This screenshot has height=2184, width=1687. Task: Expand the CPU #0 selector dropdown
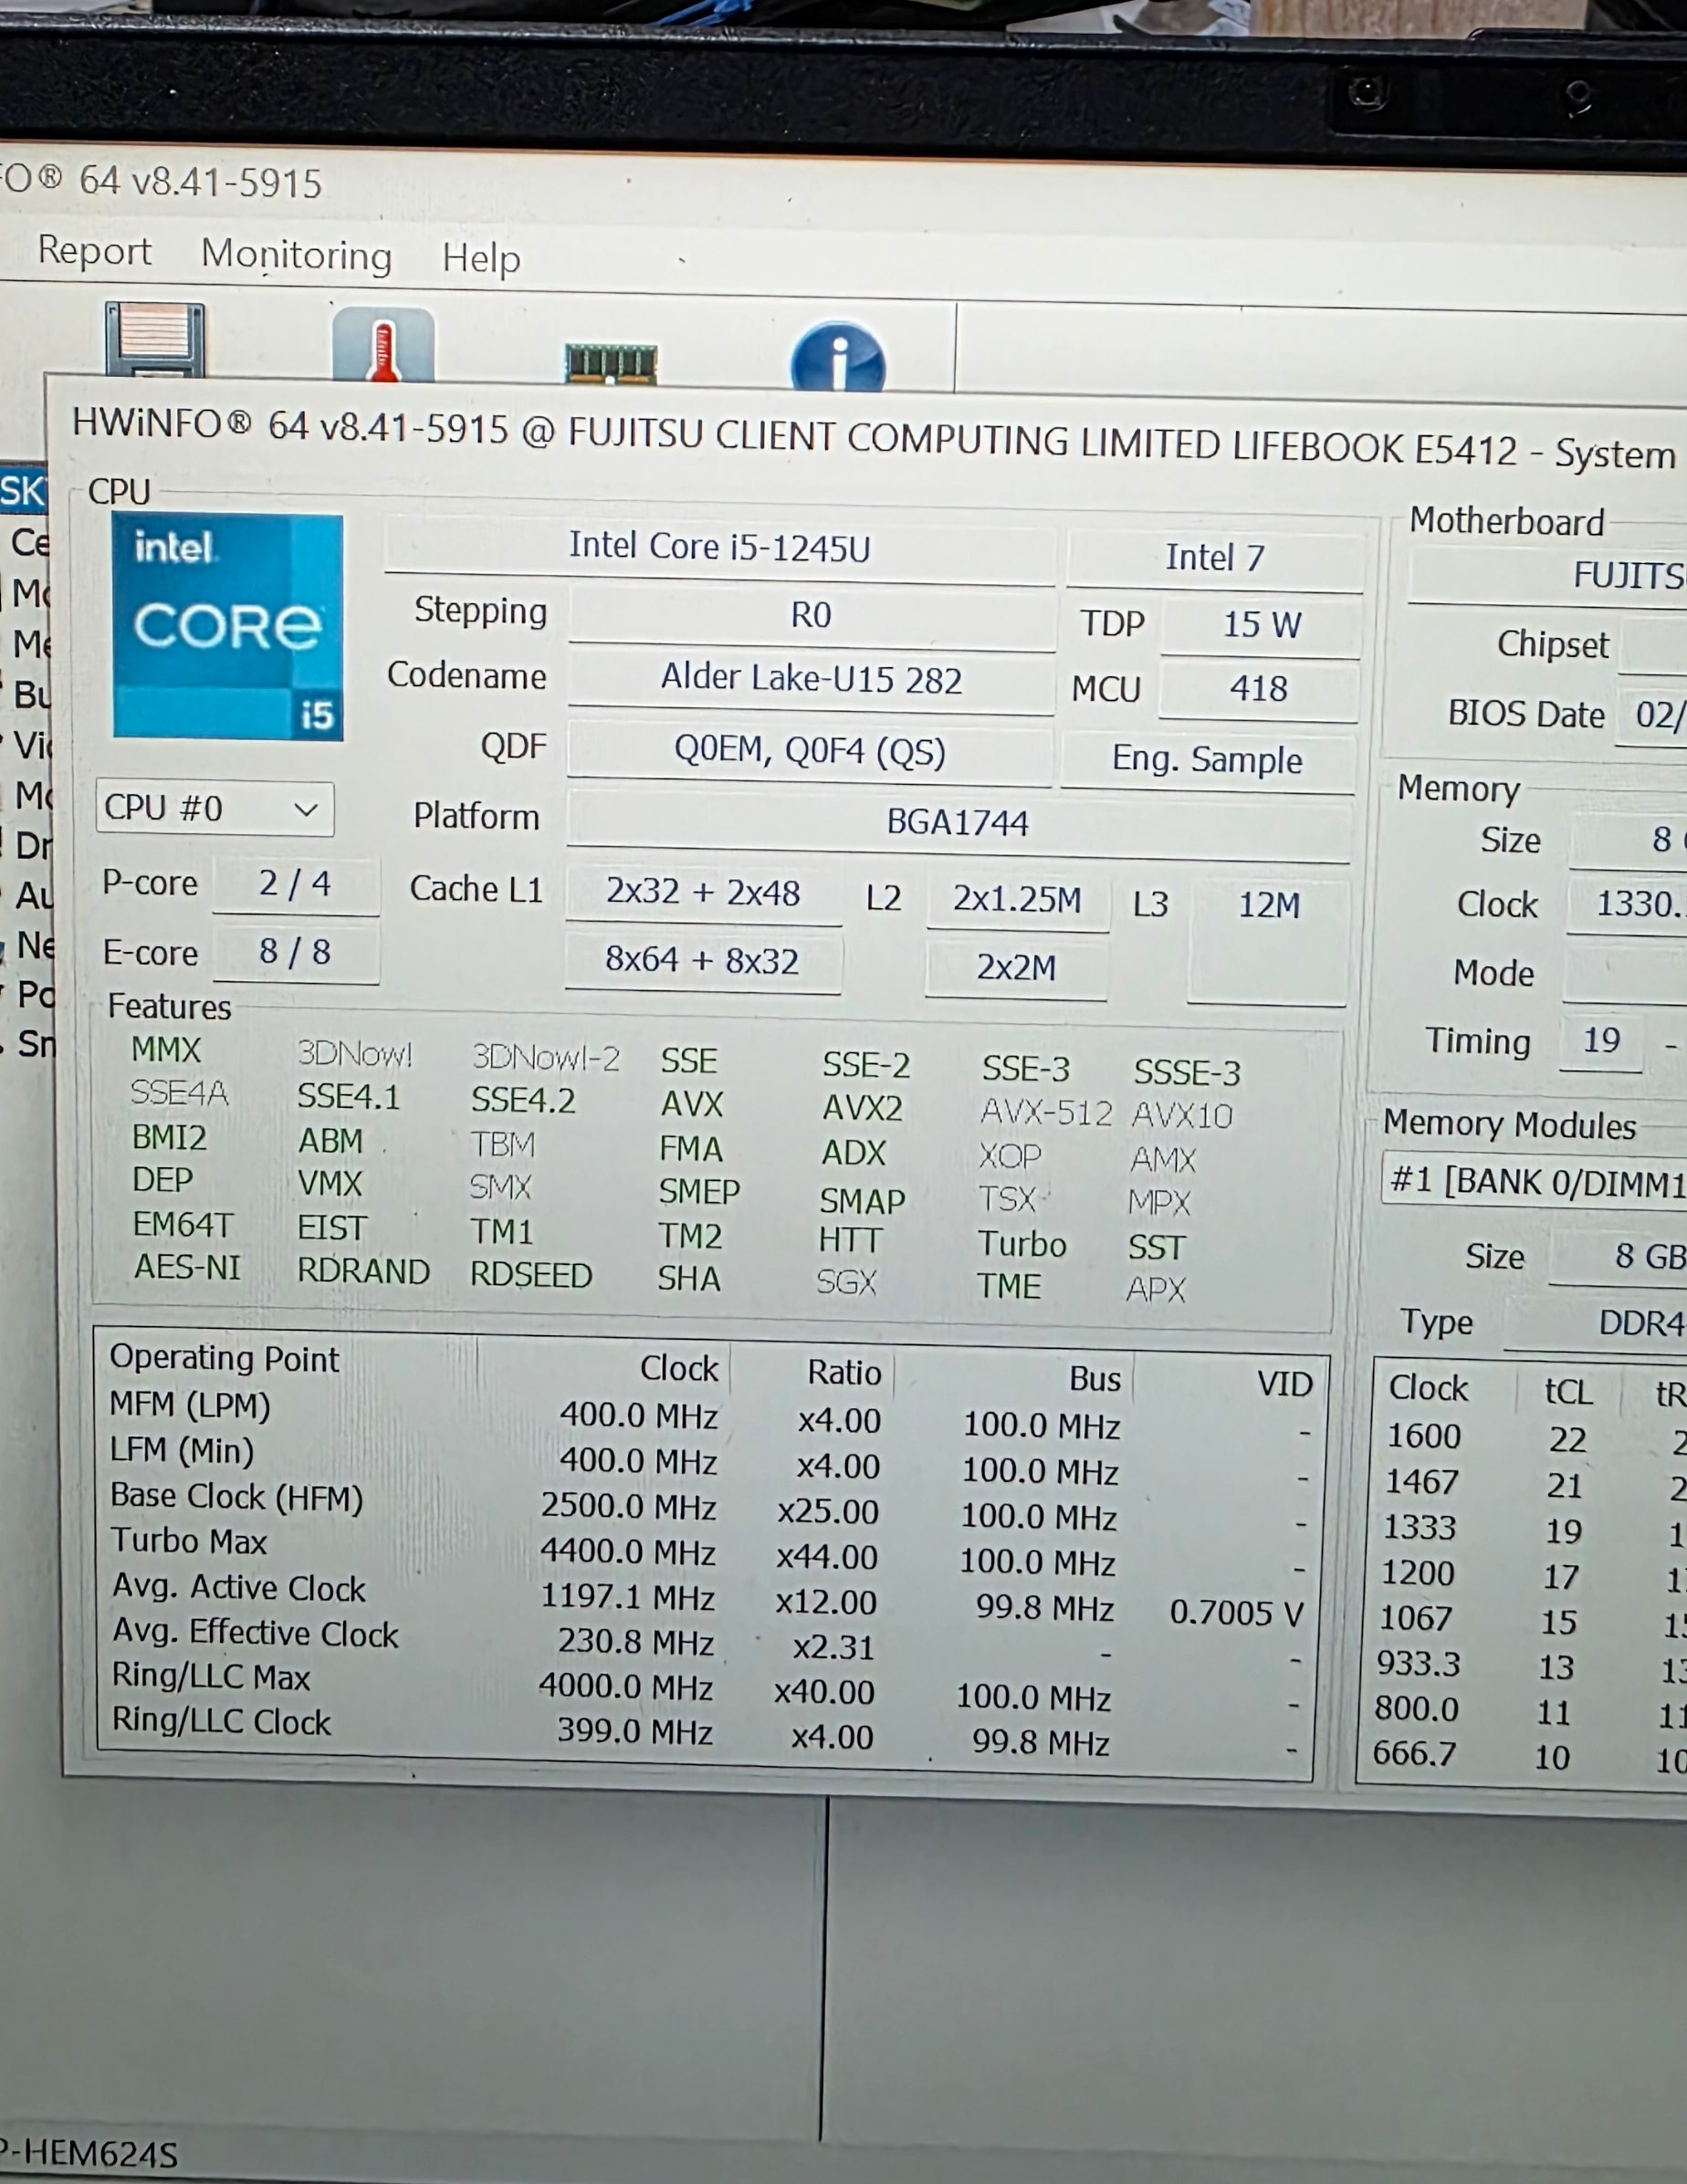pos(215,808)
